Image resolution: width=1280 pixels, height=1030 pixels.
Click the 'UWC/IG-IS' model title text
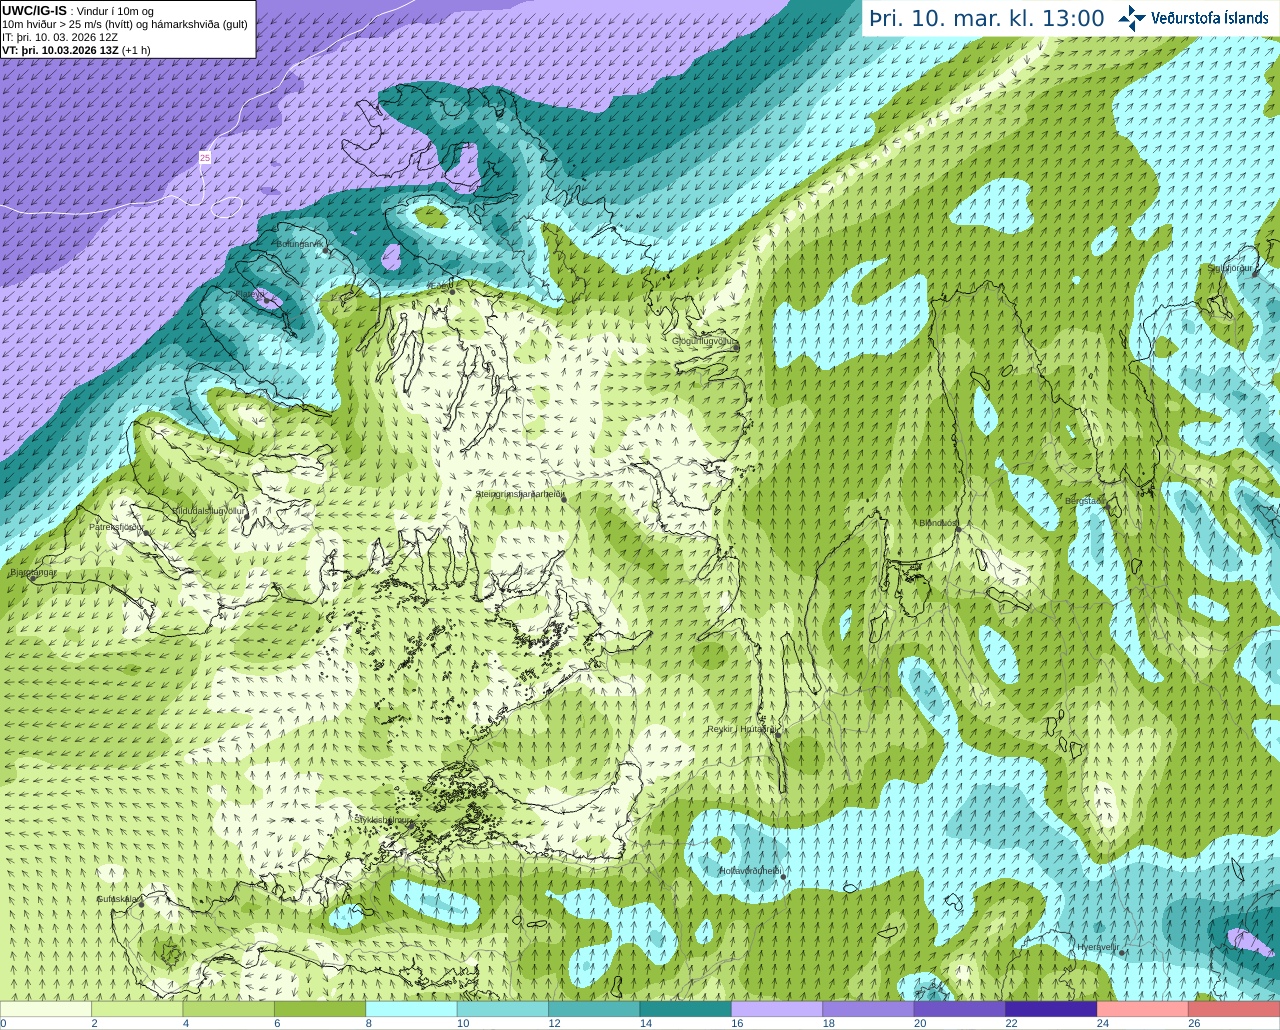click(x=34, y=10)
